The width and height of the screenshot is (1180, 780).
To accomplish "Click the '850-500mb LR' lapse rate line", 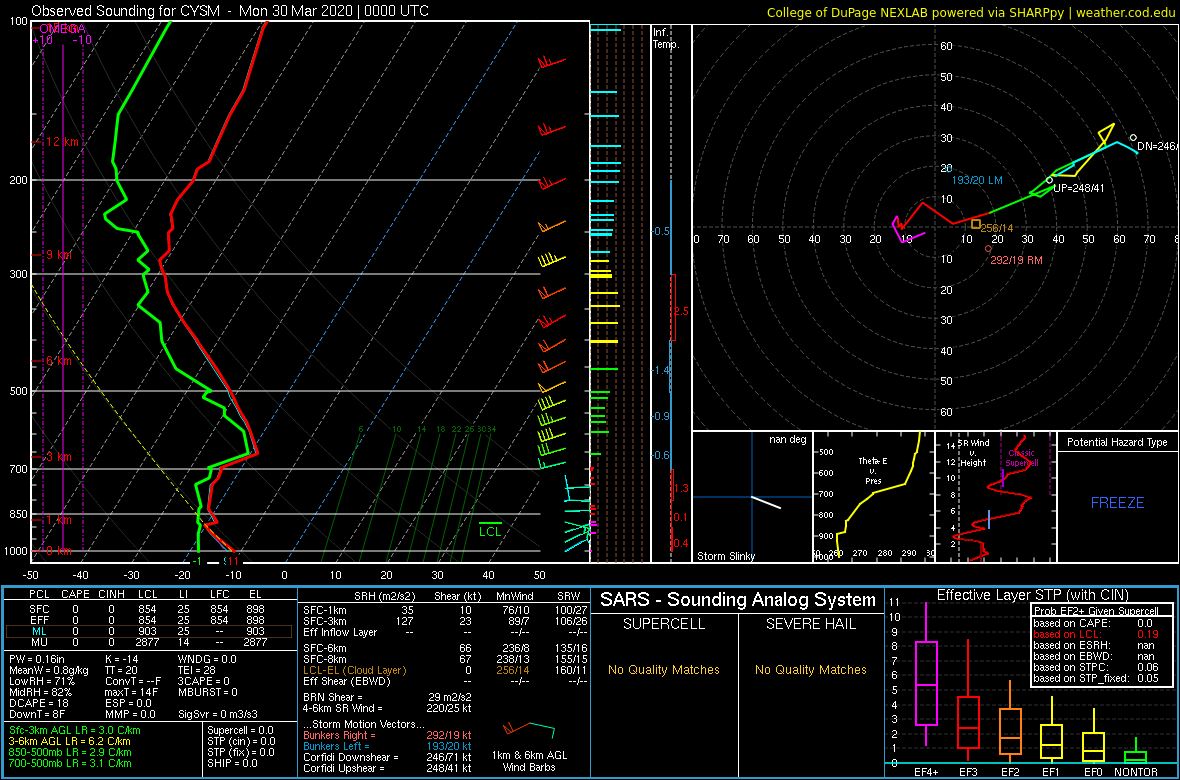I will (71, 751).
